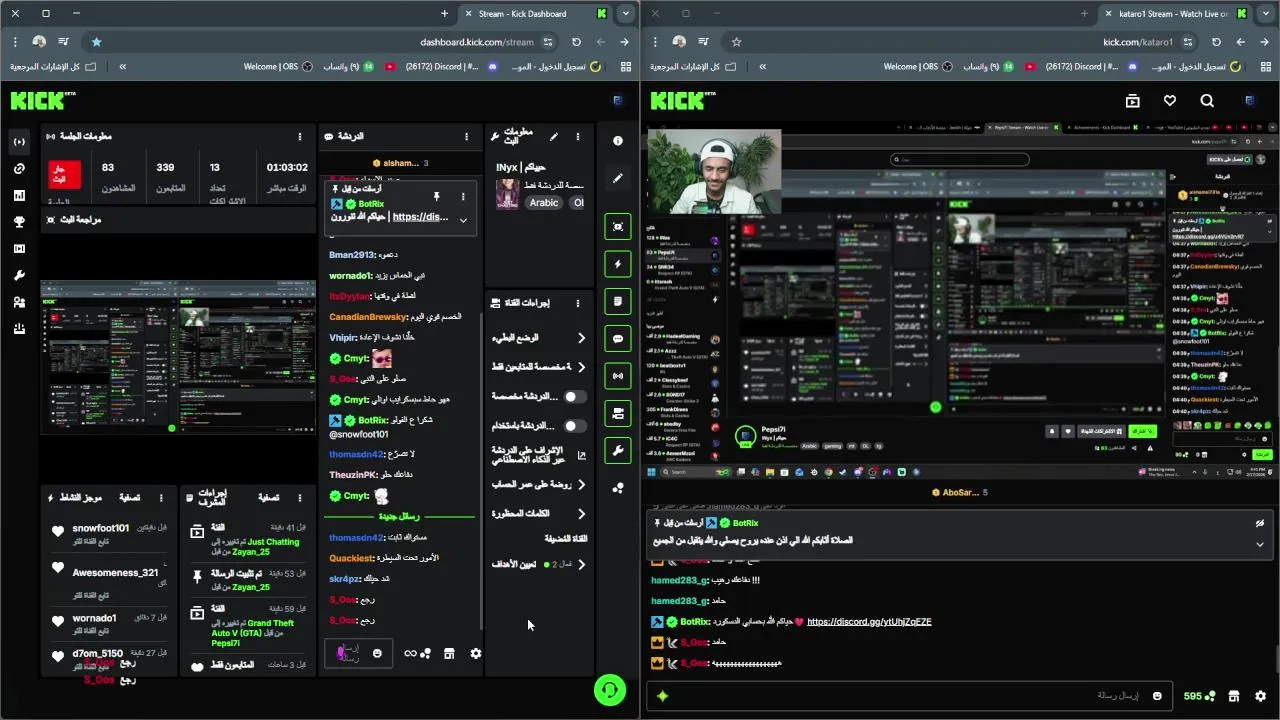This screenshot has width=1280, height=720.
Task: Unpin the pinned BotRix message in the dashboard chat
Action: 436,196
